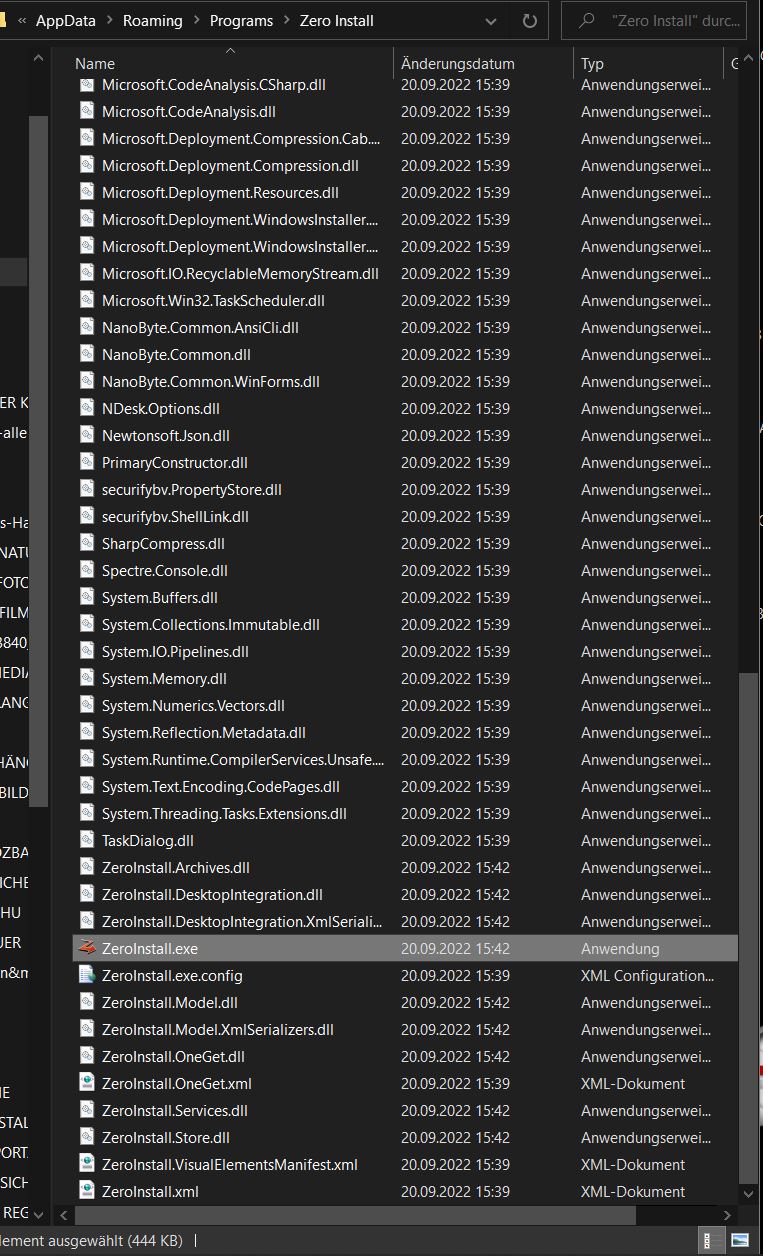Select ZeroInstall.OneGet.dll file name
The image size is (763, 1256).
[173, 1057]
